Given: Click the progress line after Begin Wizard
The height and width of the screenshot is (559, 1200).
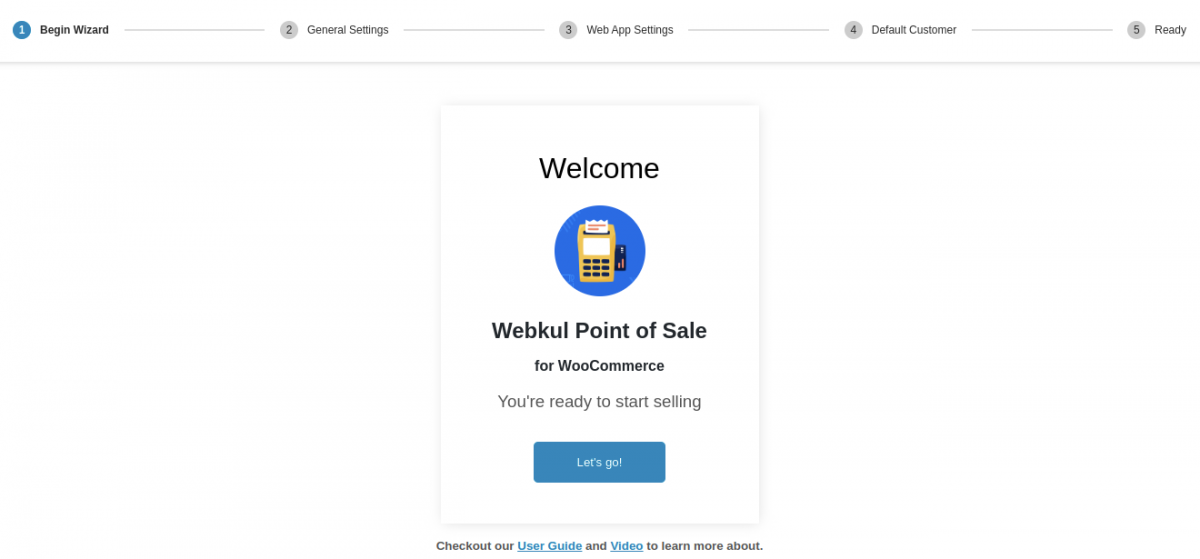Looking at the screenshot, I should [194, 30].
